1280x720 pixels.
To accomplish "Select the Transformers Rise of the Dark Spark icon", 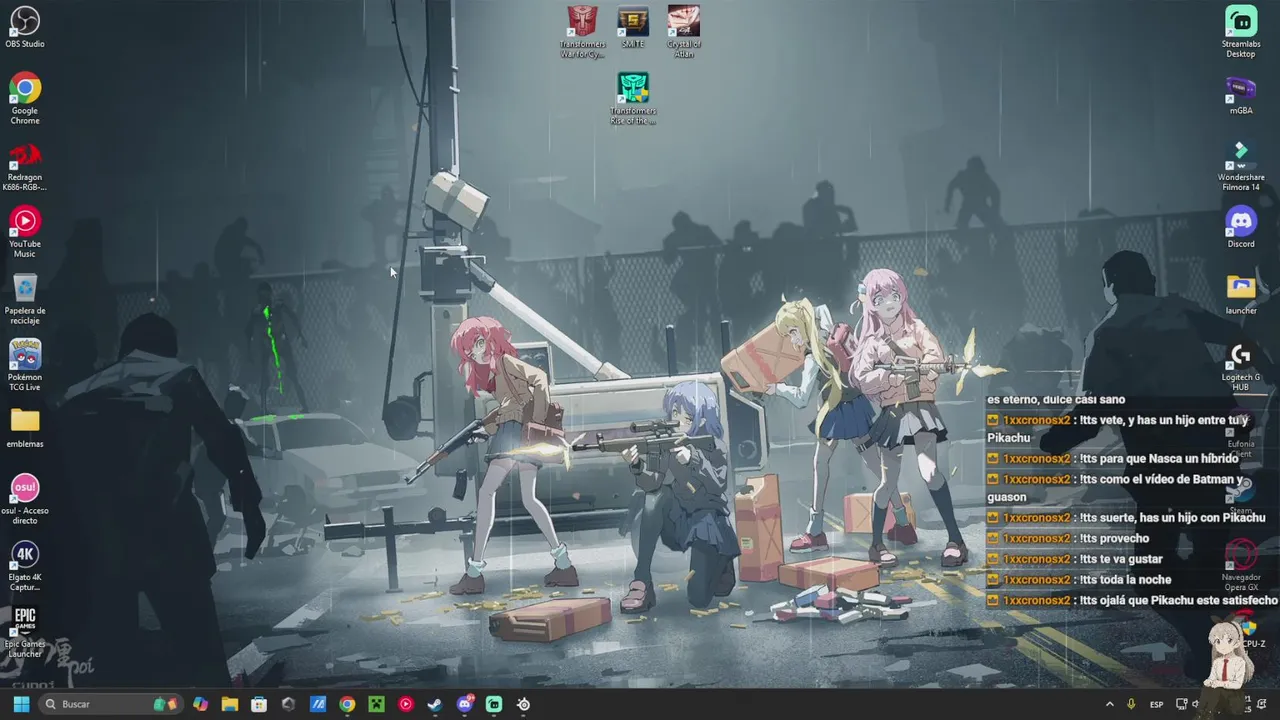I will click(633, 99).
